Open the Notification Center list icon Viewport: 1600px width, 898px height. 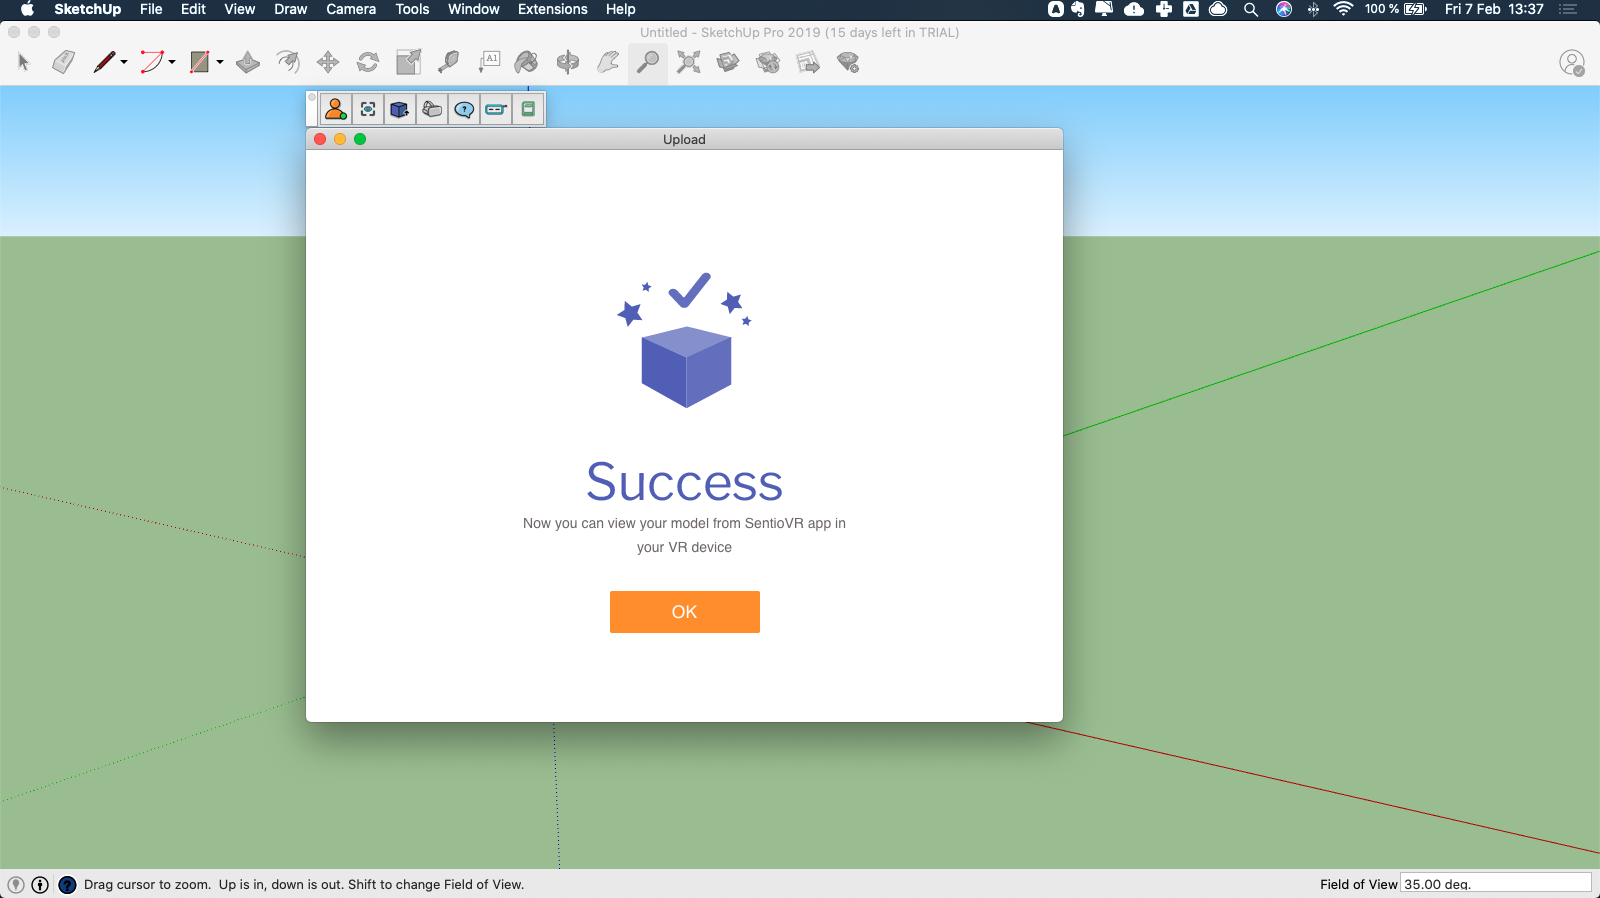1568,9
